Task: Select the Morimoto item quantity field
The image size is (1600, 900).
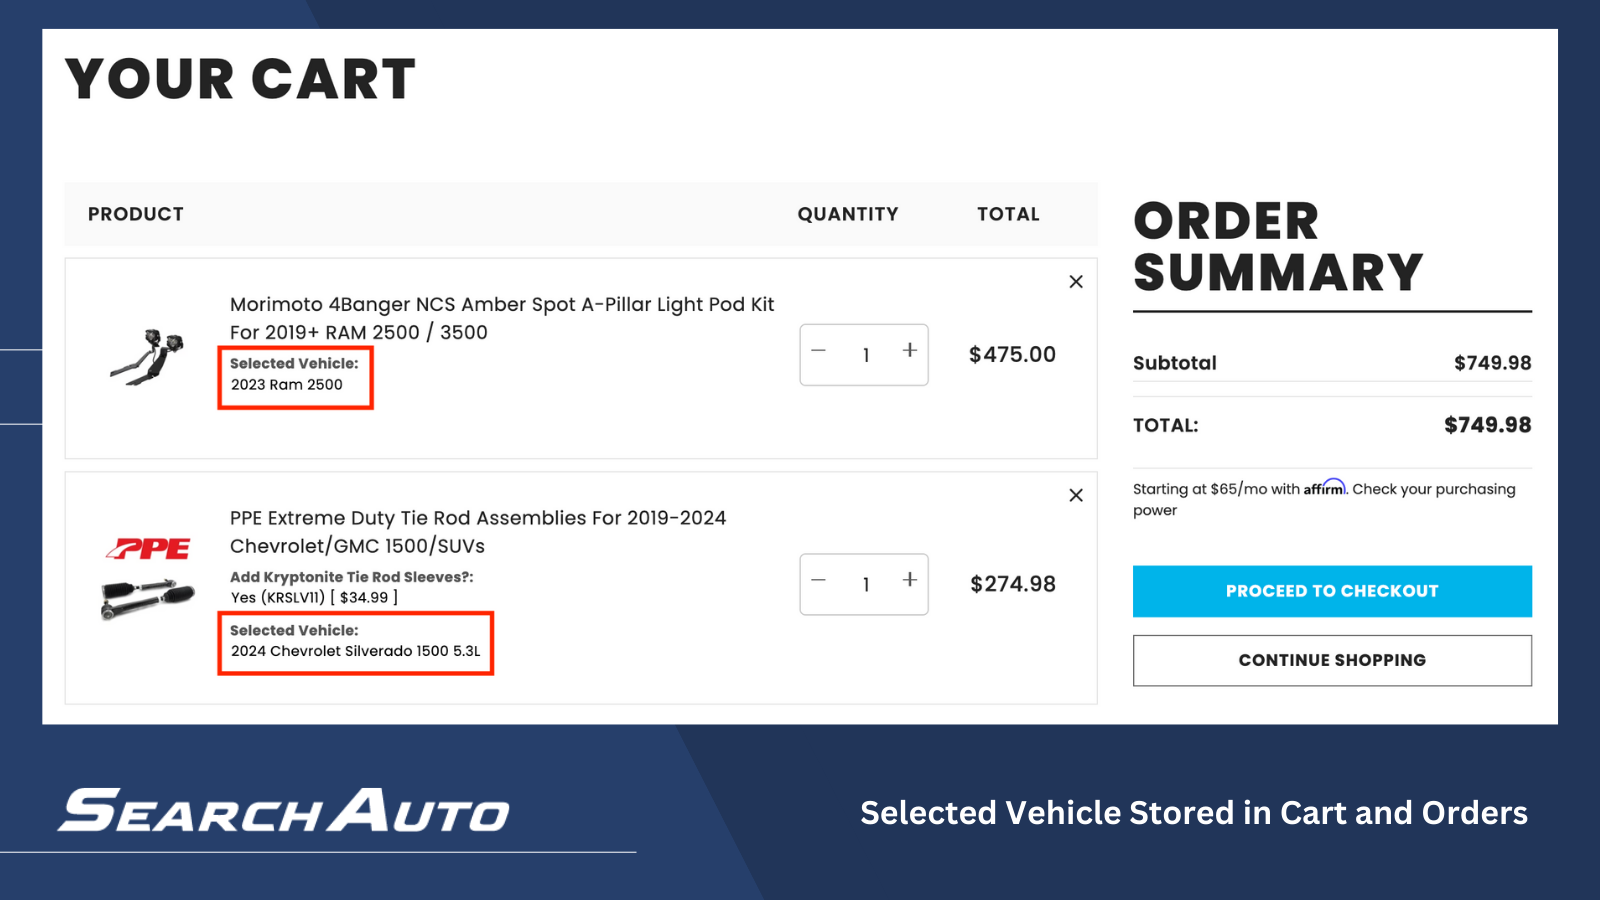Action: coord(864,354)
